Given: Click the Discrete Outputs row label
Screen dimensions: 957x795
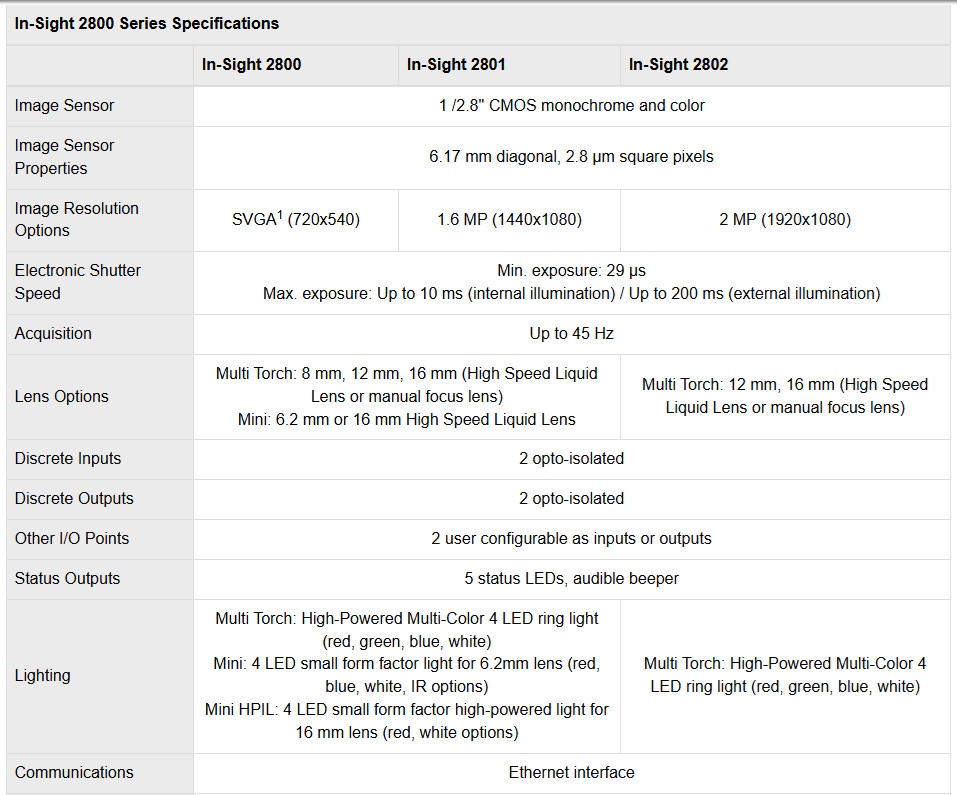Looking at the screenshot, I should pyautogui.click(x=74, y=499).
